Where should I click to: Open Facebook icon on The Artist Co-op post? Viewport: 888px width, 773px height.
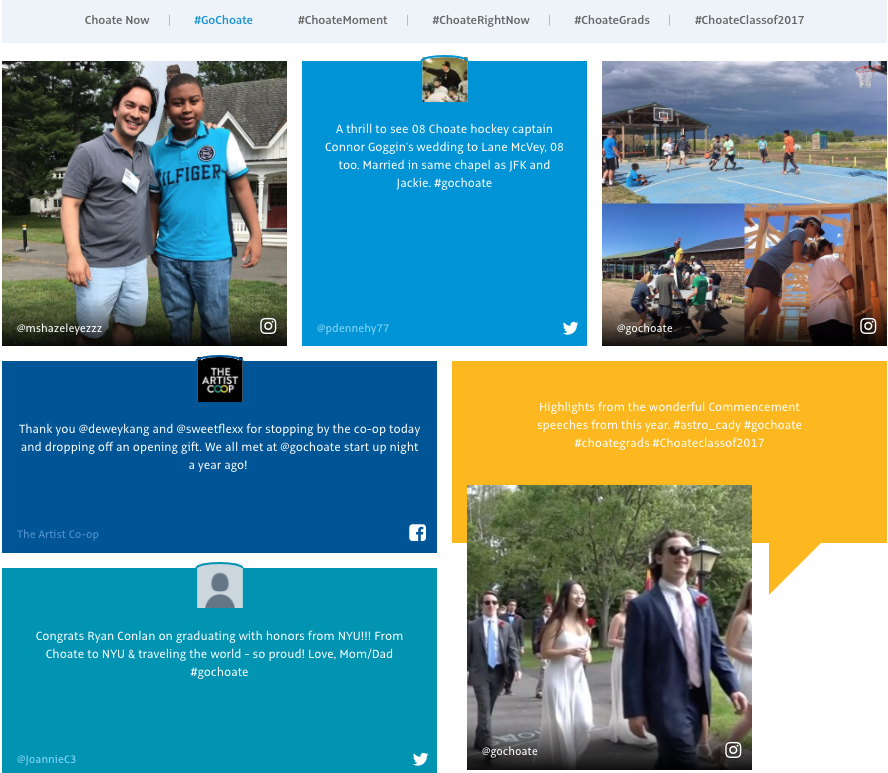417,533
